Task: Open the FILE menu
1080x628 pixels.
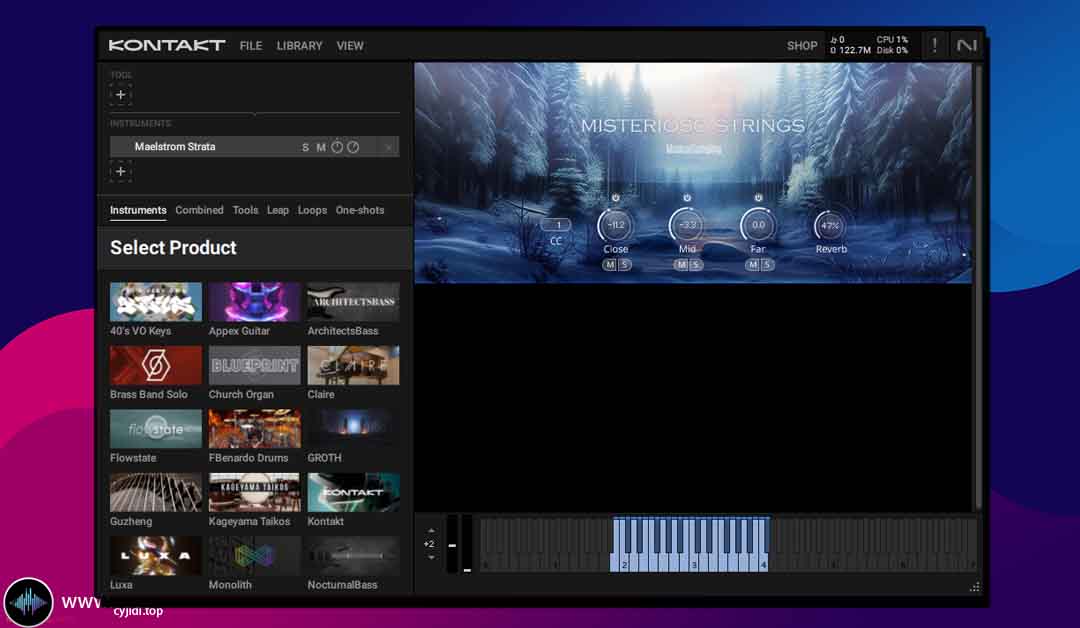Action: pyautogui.click(x=251, y=45)
